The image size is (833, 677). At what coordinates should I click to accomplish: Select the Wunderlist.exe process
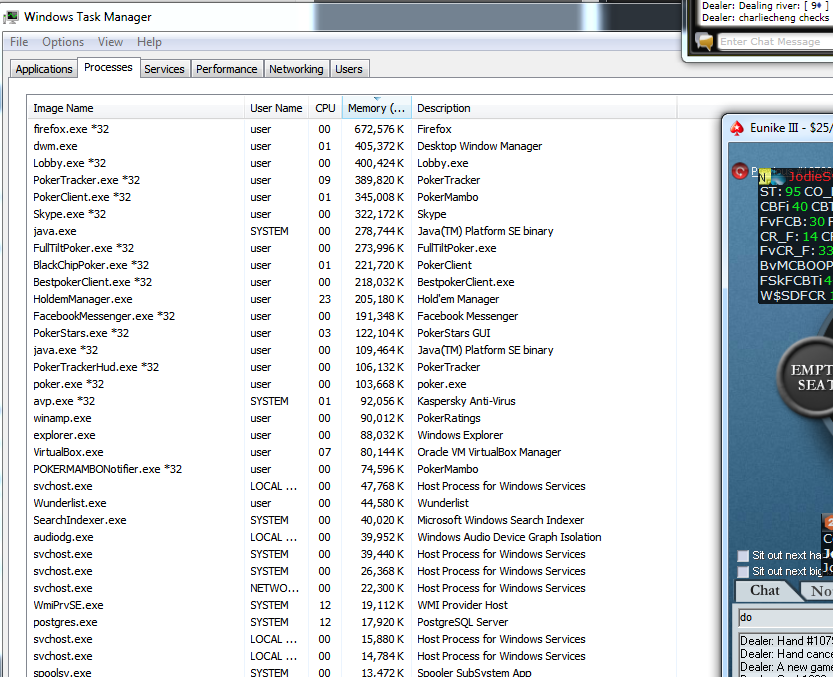click(352, 503)
